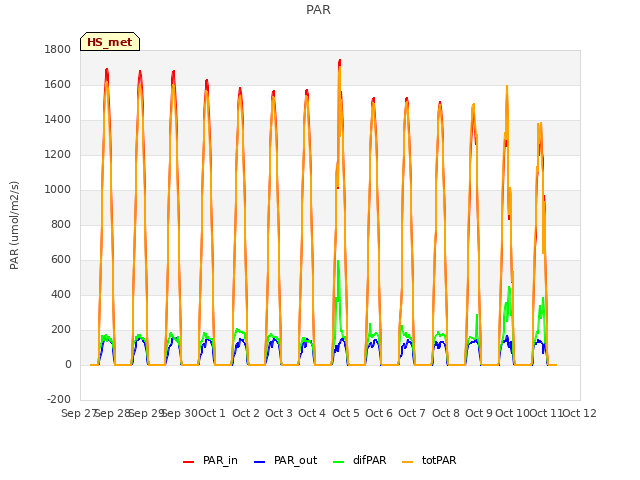The height and width of the screenshot is (480, 640).
Task: Click the Oct 3 x-axis label
Action: click(279, 413)
